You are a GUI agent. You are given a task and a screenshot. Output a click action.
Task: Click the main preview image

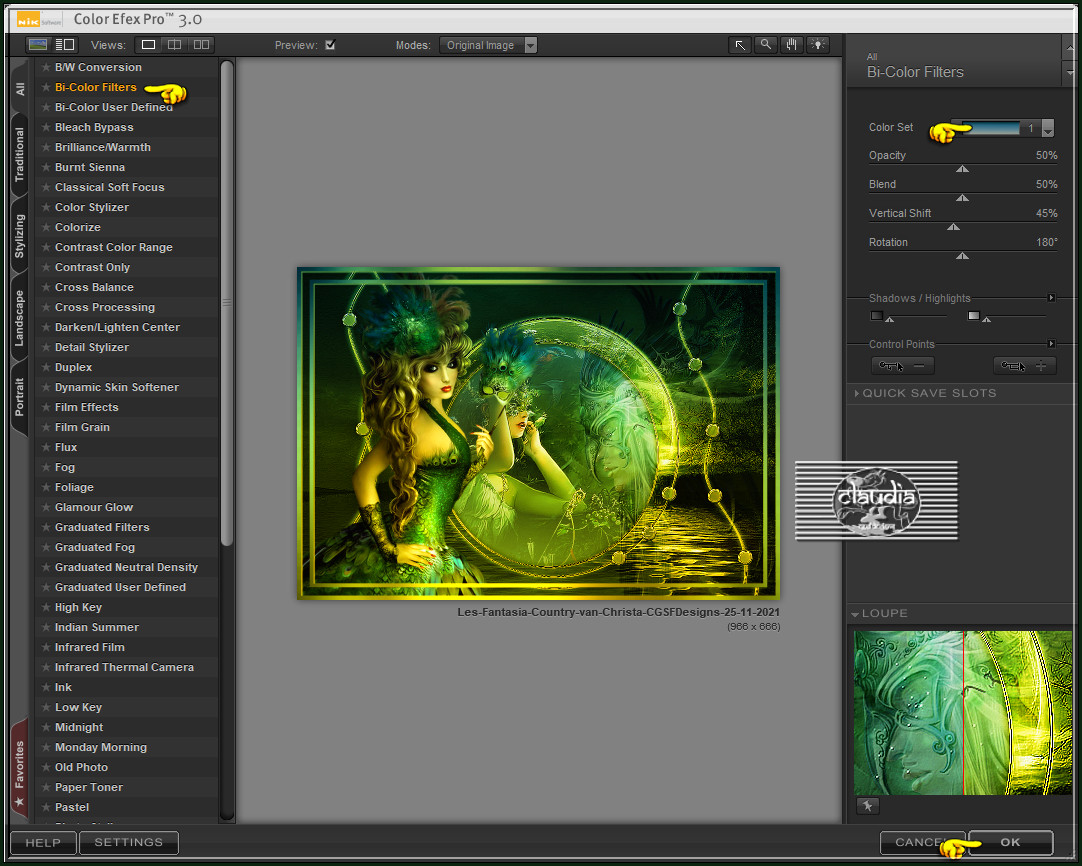tap(538, 433)
